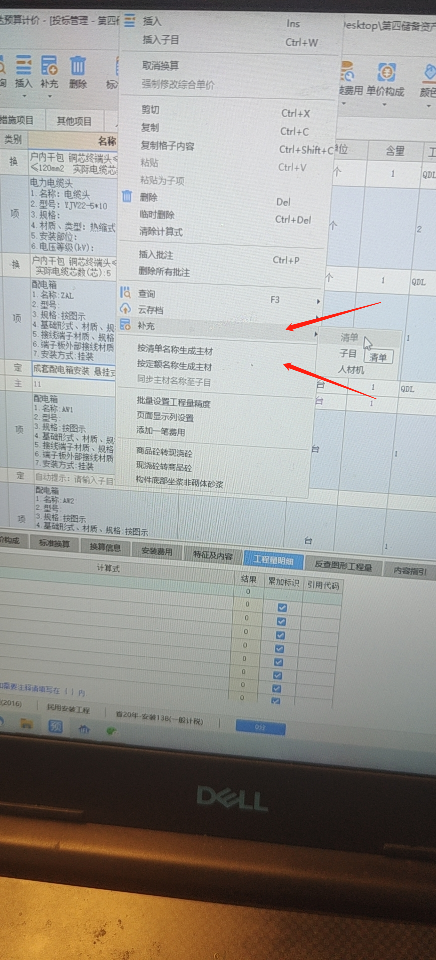436x960 pixels.
Task: Choose 构件底部坐浆非砌体砂浆 menu entry
Action: (x=179, y=484)
